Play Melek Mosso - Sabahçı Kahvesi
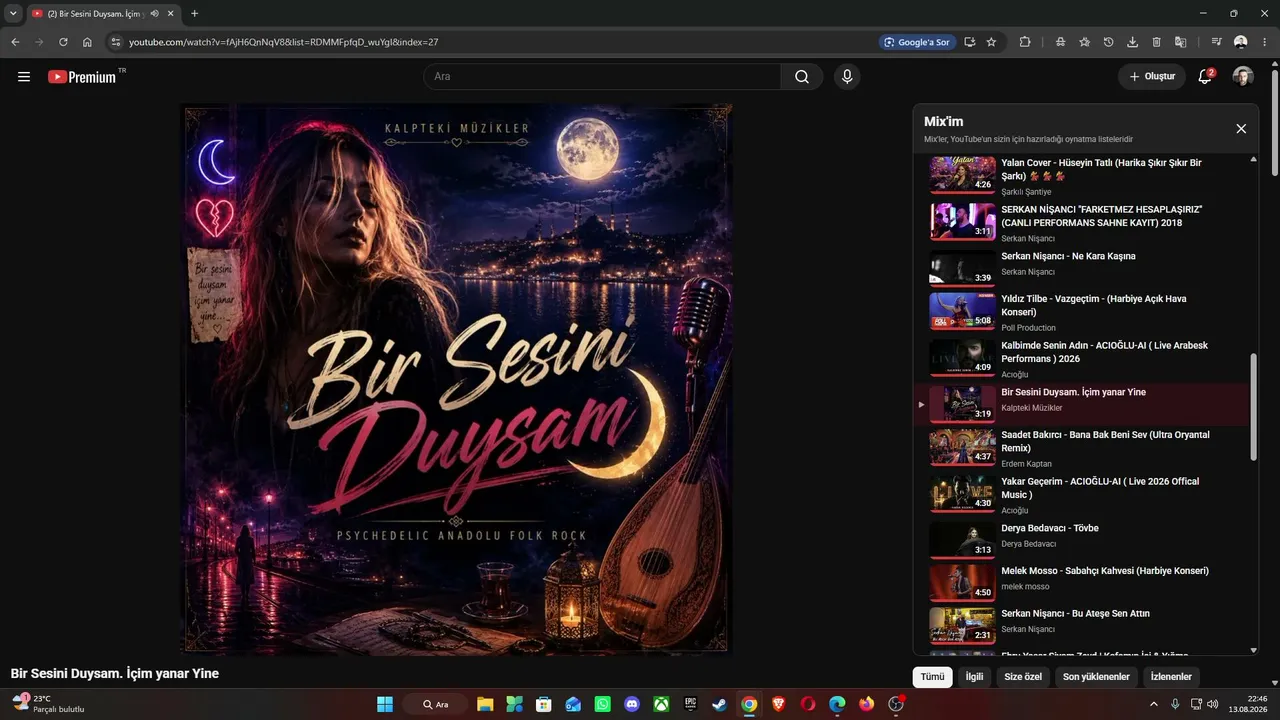Viewport: 1280px width, 720px height. pyautogui.click(x=1082, y=583)
